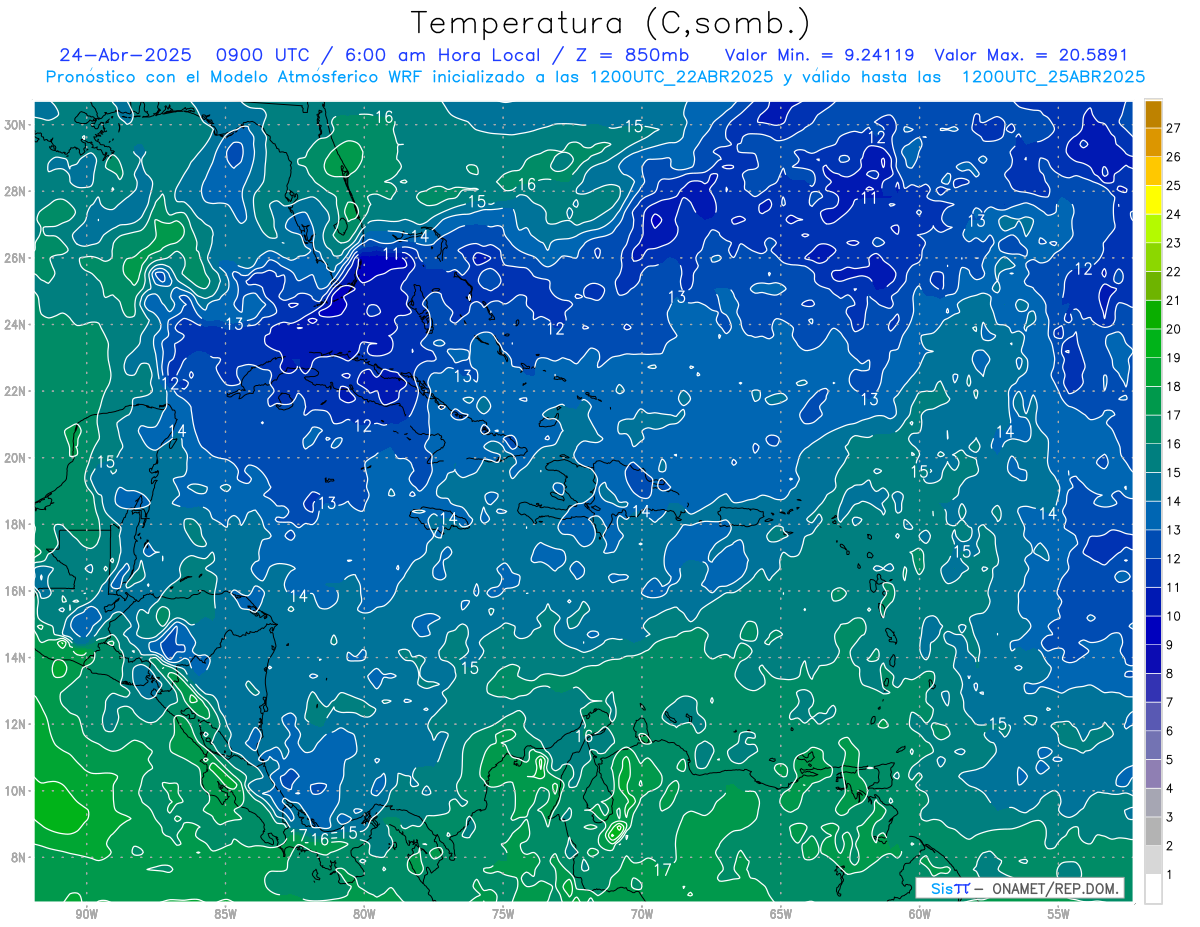Click the "60W" longitude axis label
1200x927 pixels.
(920, 915)
